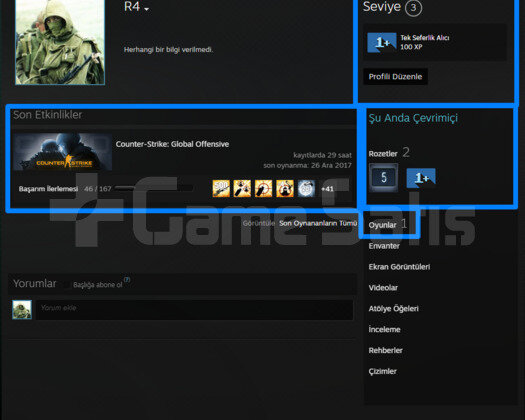Screen dimensions: 525x420
Task: Click the Yorum ekle comment field
Action: click(195, 310)
